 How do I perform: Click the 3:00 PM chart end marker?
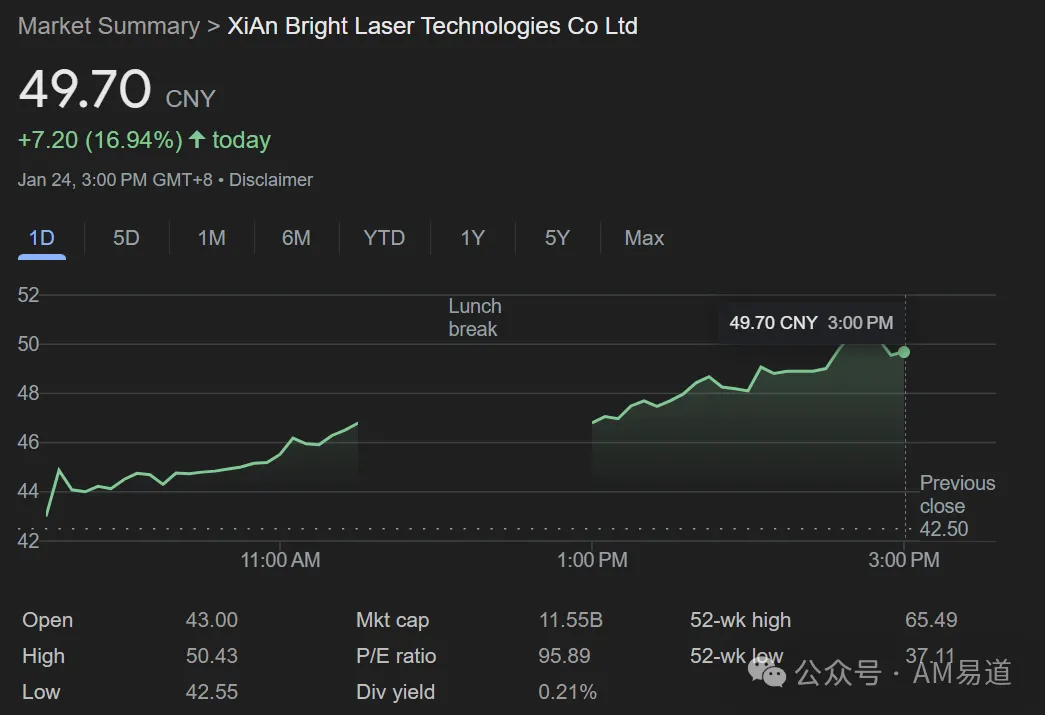click(904, 352)
